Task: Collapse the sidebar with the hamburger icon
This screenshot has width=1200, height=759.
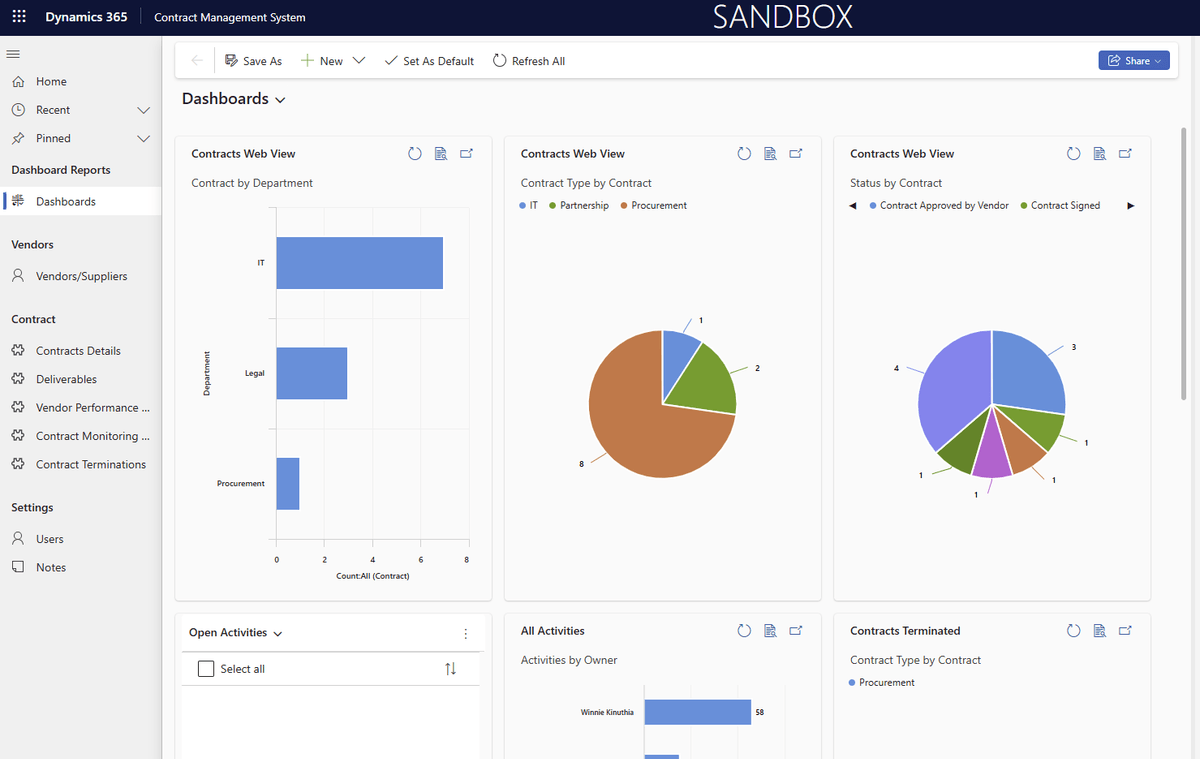Action: click(x=13, y=54)
